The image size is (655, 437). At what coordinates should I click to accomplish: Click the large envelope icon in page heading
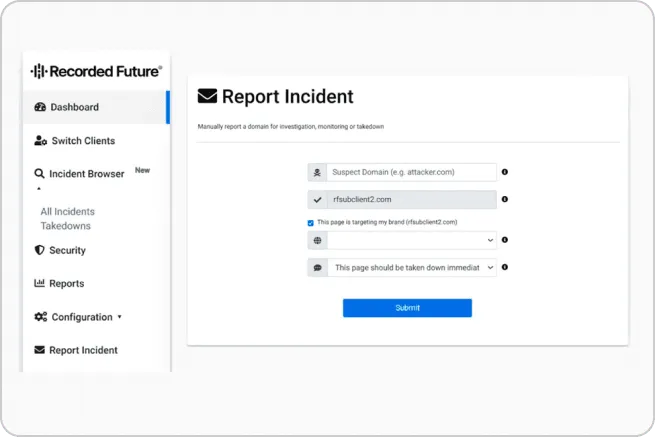pyautogui.click(x=207, y=96)
